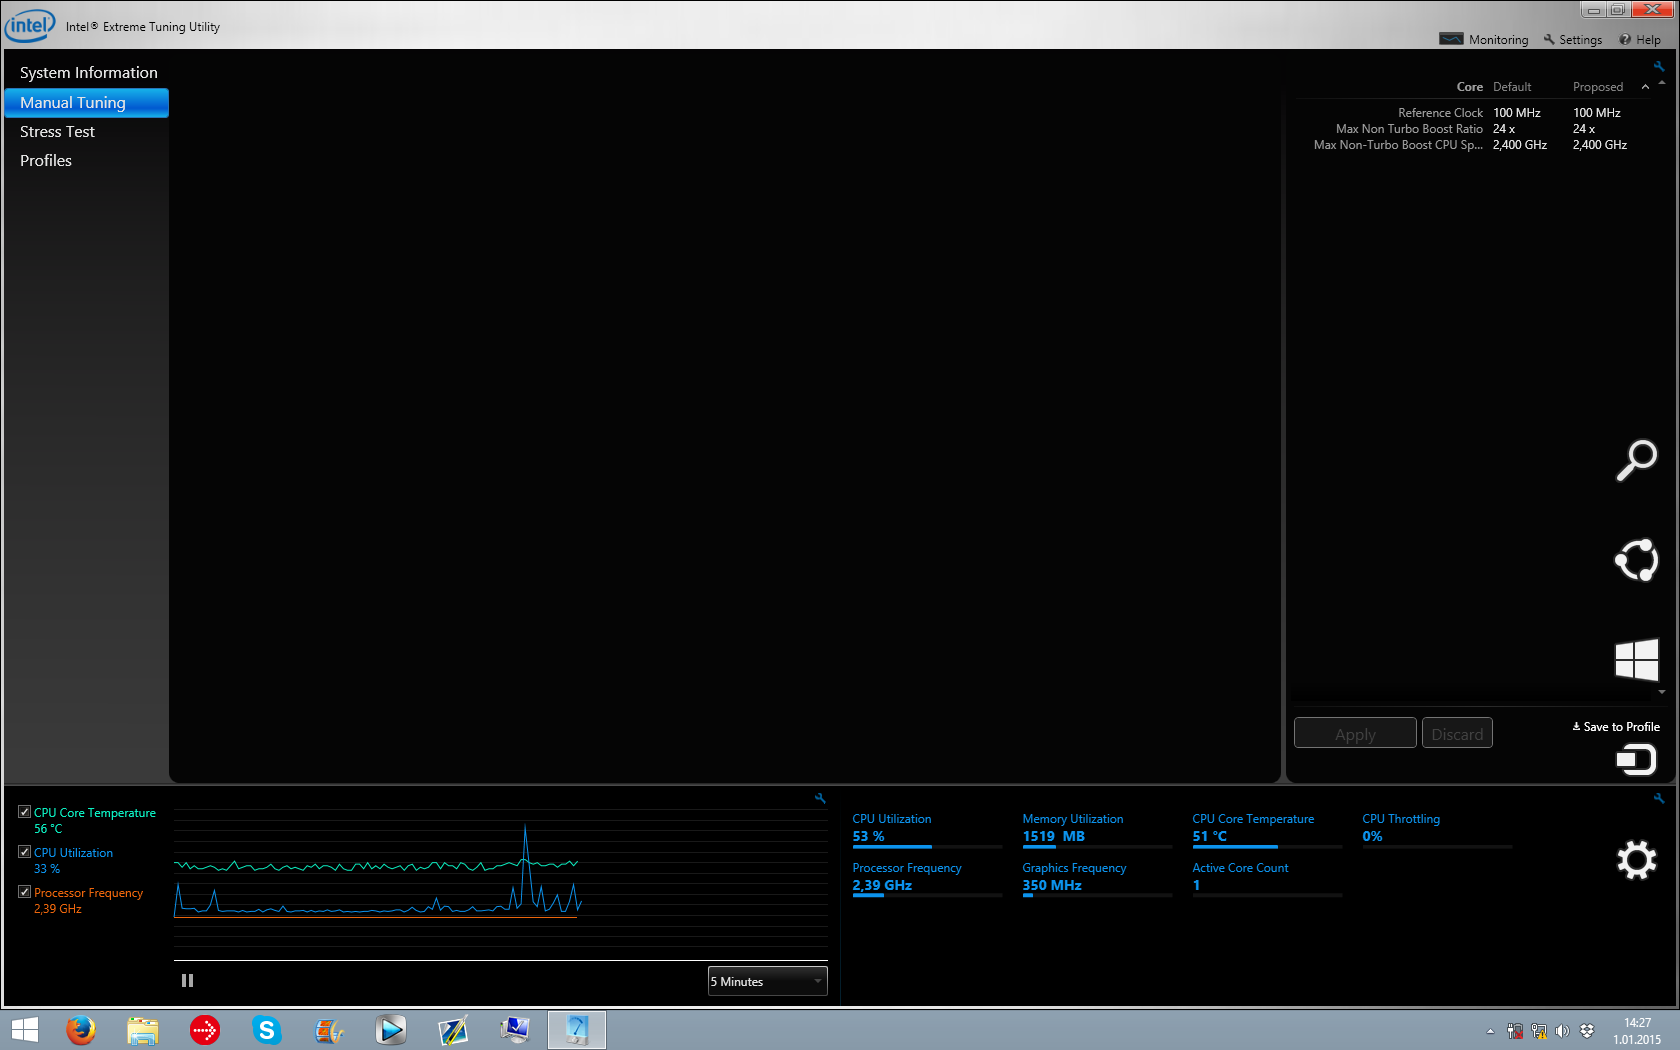Image resolution: width=1680 pixels, height=1050 pixels.
Task: Uncheck CPU Core Temperature graph checkbox
Action: click(24, 812)
